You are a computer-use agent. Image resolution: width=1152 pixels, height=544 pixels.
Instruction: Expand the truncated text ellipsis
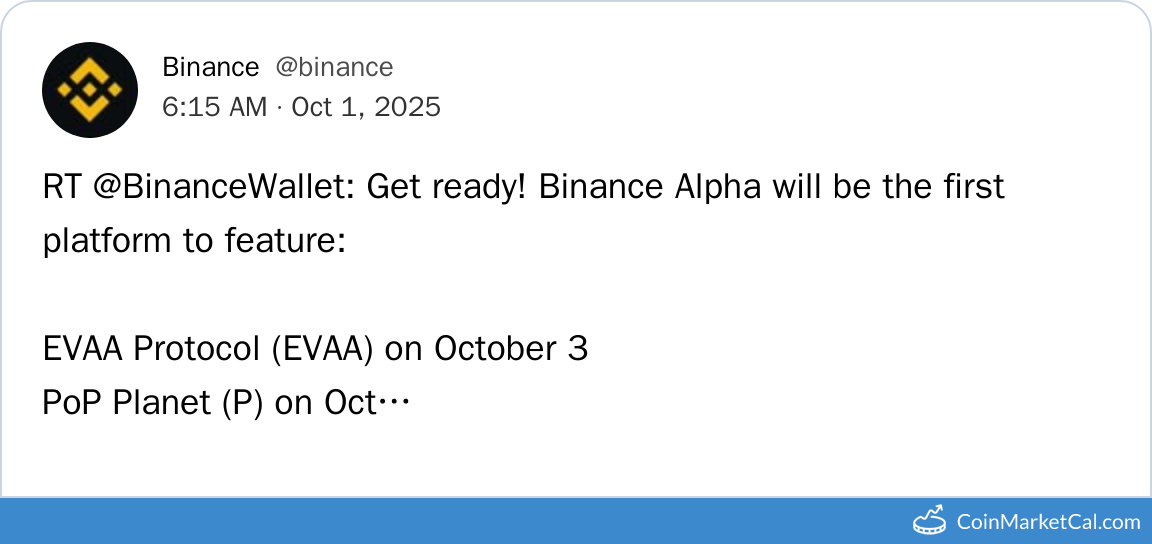(395, 403)
